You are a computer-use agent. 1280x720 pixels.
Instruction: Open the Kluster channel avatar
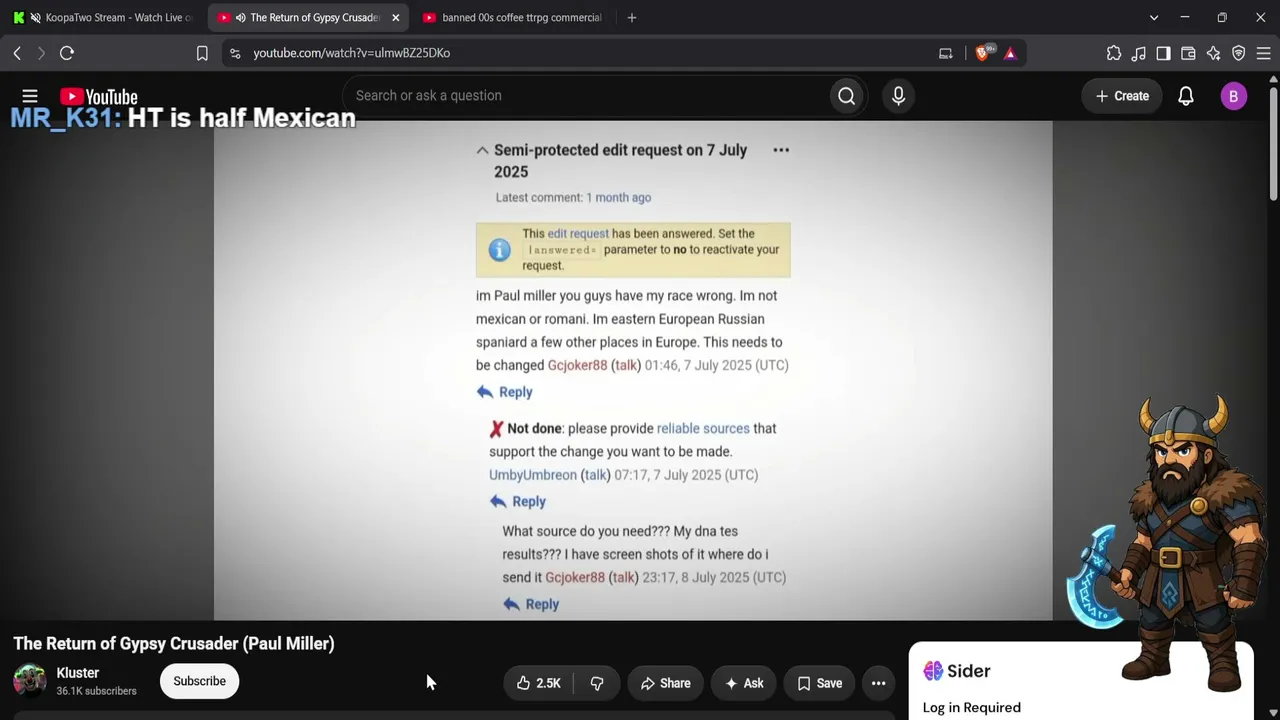point(30,681)
